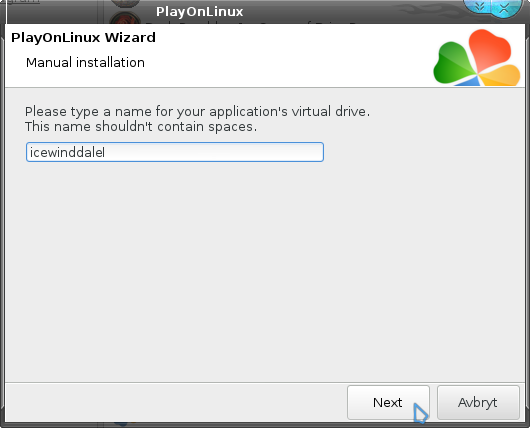The image size is (530, 428).
Task: Click the PlayOnLinux clover logo
Action: coord(477,57)
